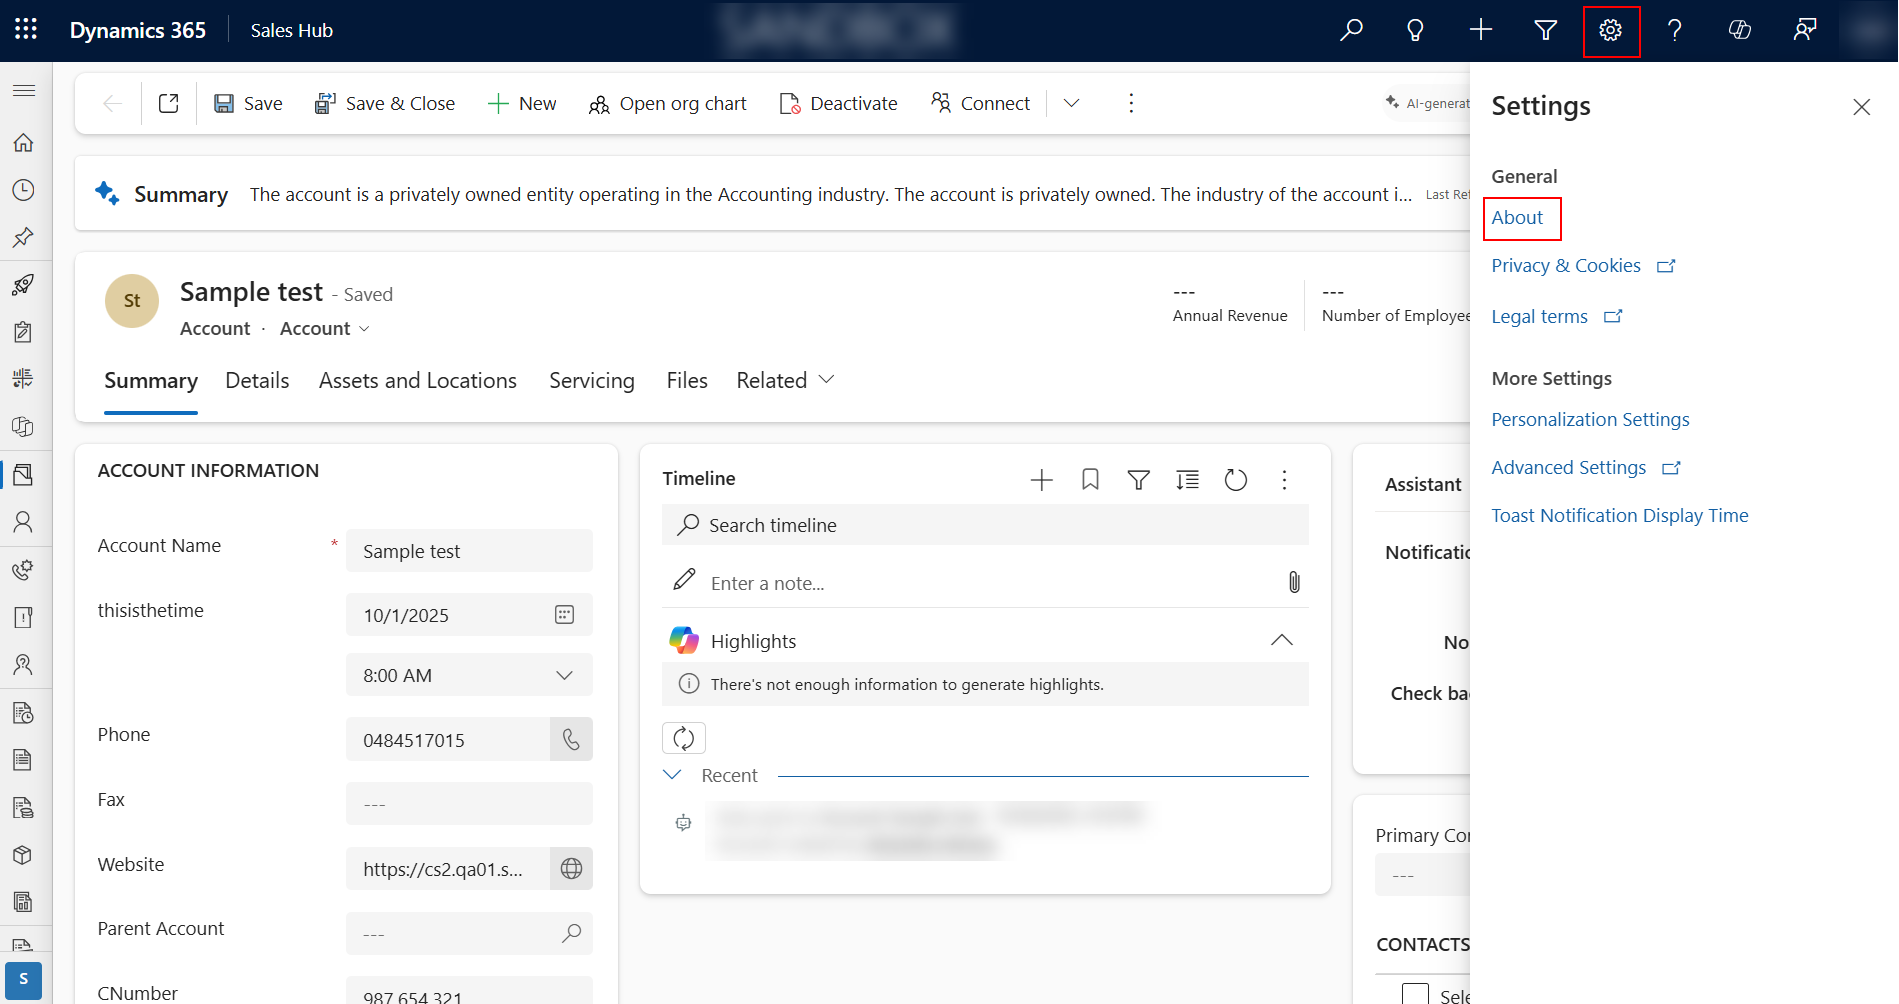Click the Parent Account lookup search icon

point(571,933)
